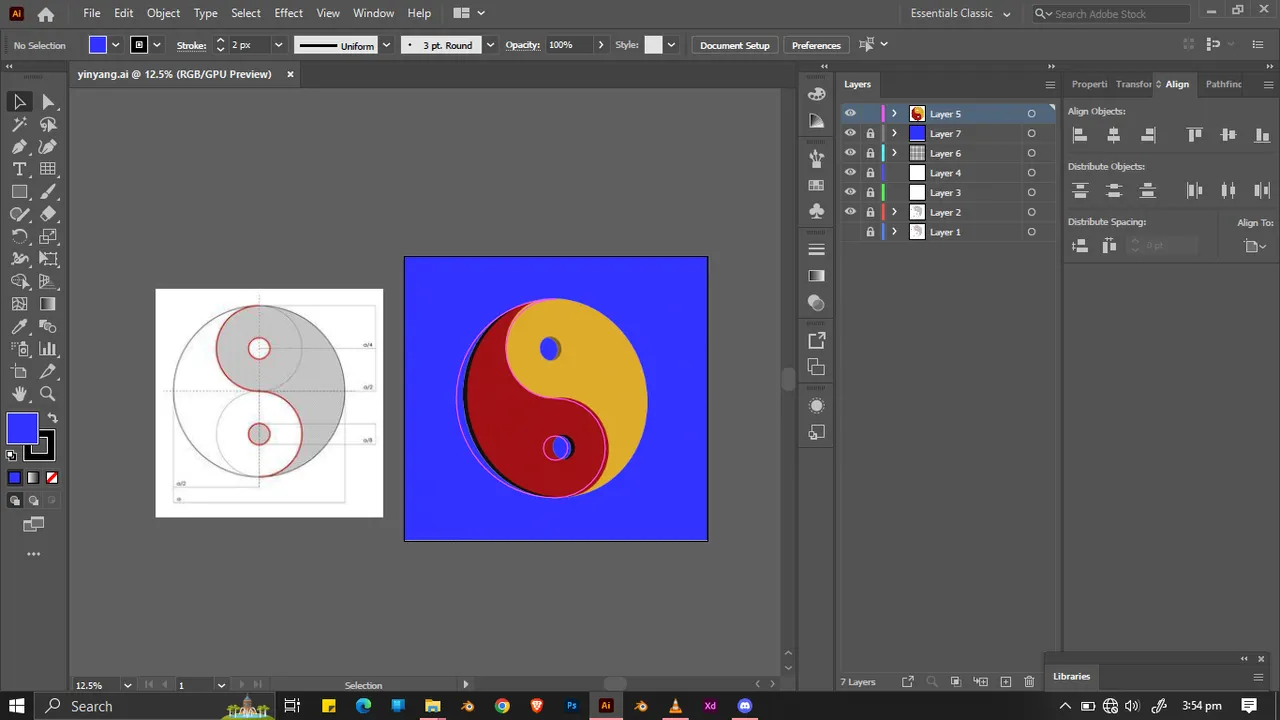Viewport: 1280px width, 720px height.
Task: Pick the Lasso tool
Action: pos(48,124)
